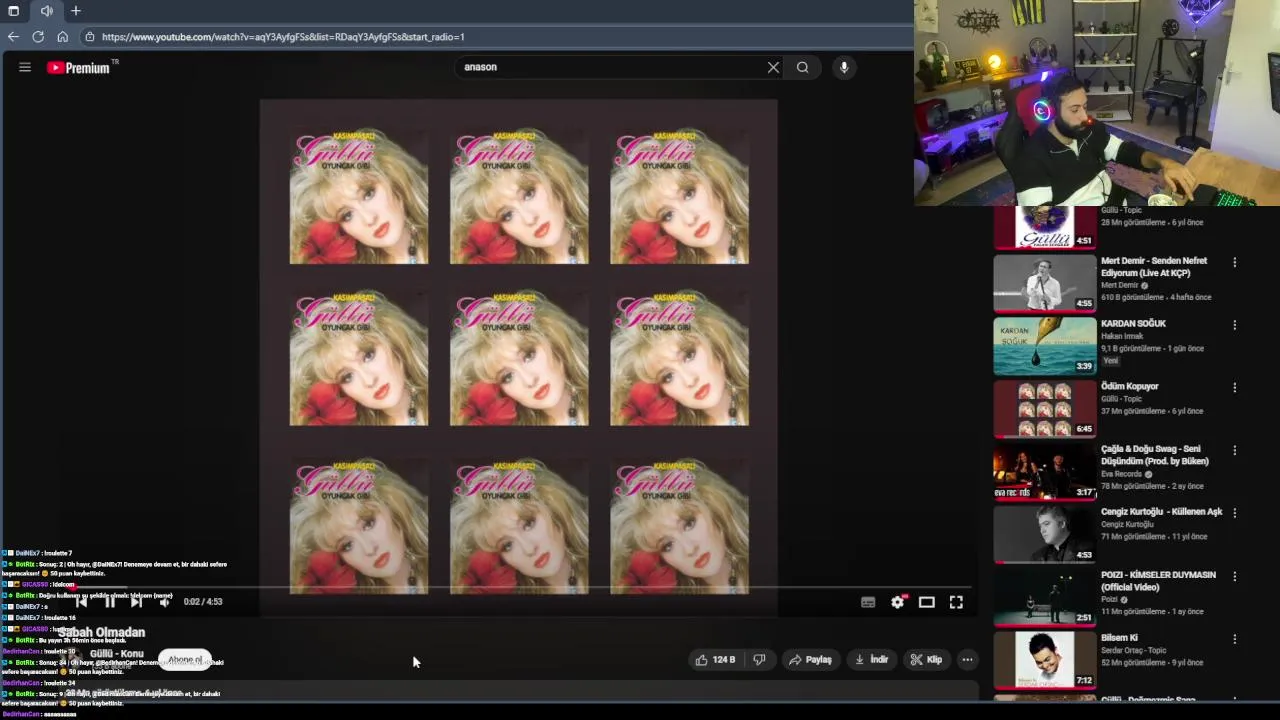Switch to theater mode
Screen dimensions: 1280x720
coord(927,602)
